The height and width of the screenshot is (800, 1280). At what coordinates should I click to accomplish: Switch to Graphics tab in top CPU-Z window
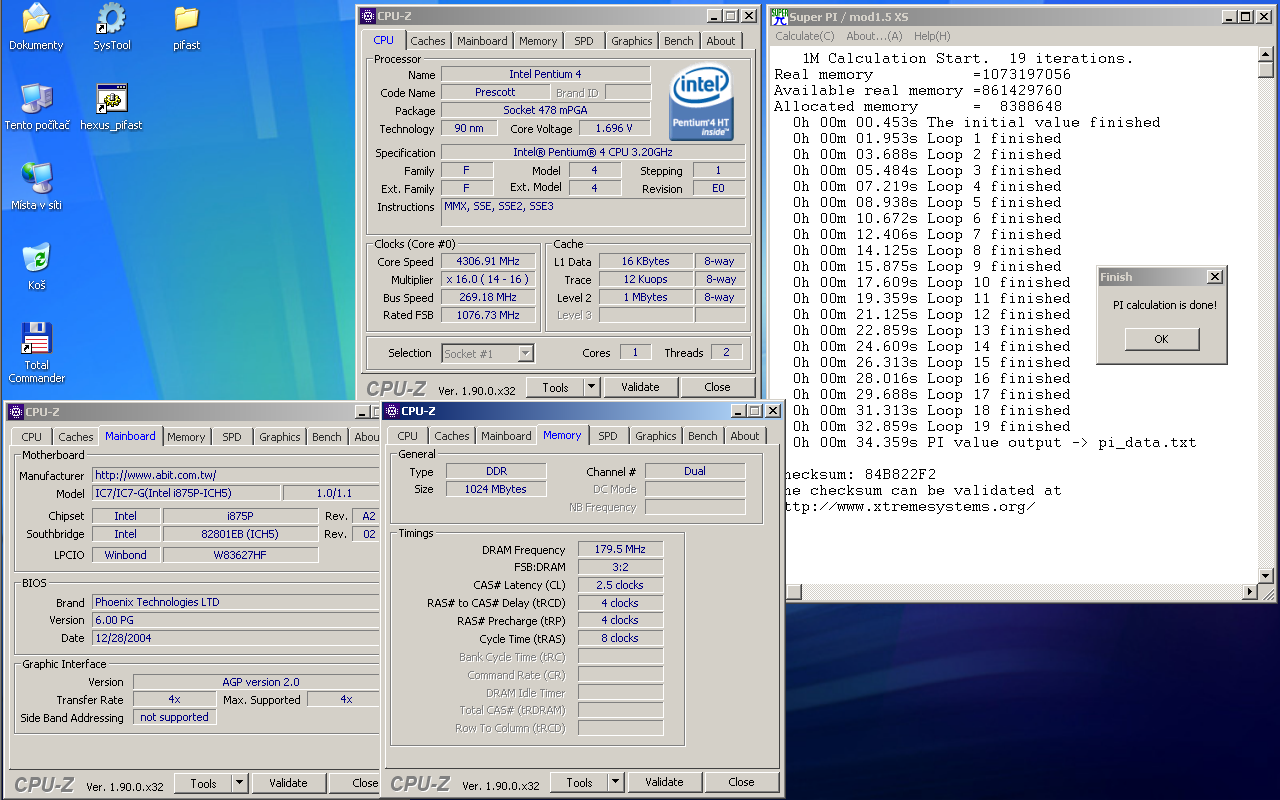click(631, 41)
